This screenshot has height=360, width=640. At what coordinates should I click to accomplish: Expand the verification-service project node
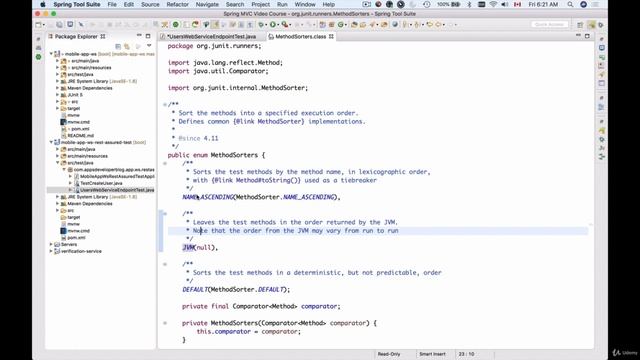point(51,251)
